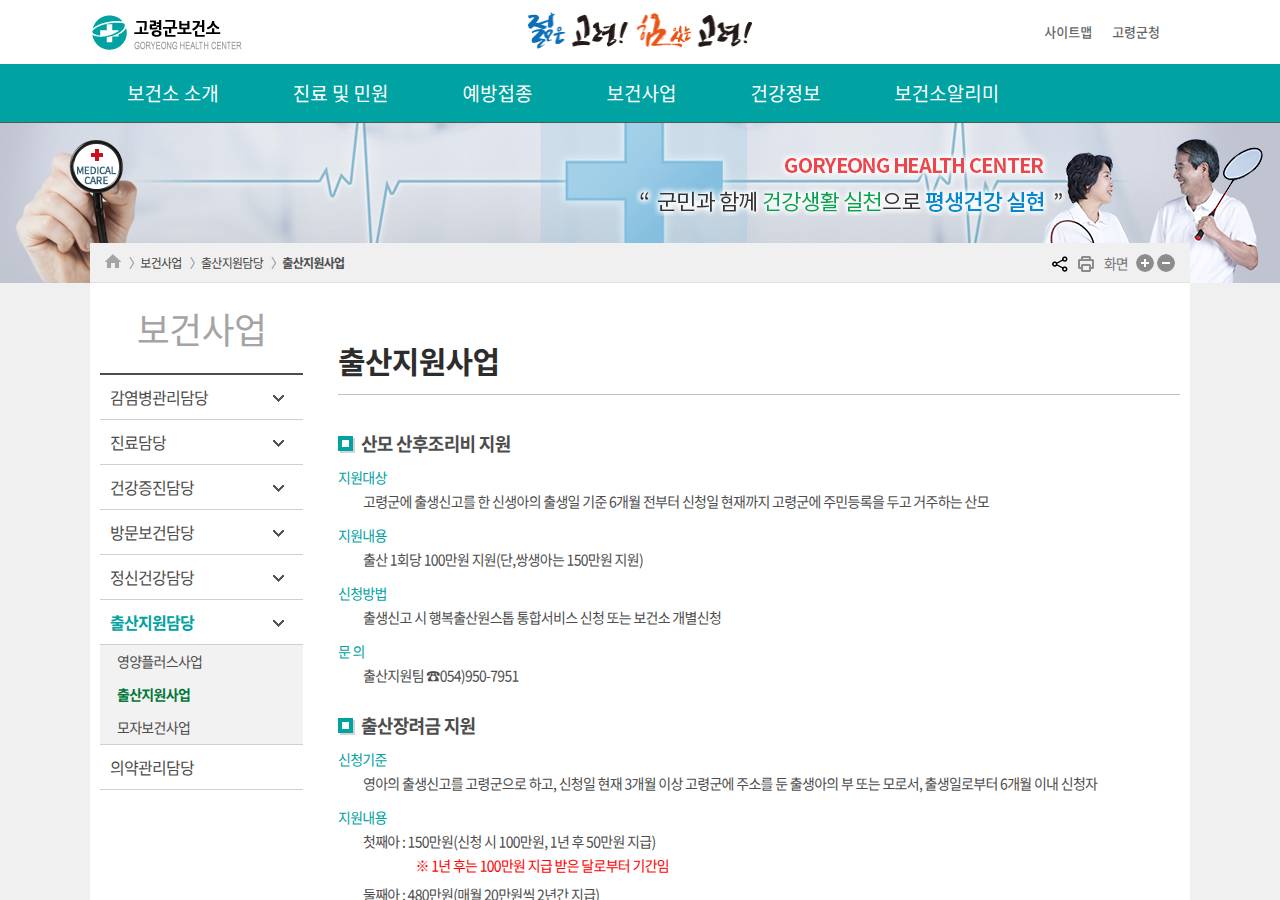Open the 진료 및 민원 menu

click(x=340, y=93)
